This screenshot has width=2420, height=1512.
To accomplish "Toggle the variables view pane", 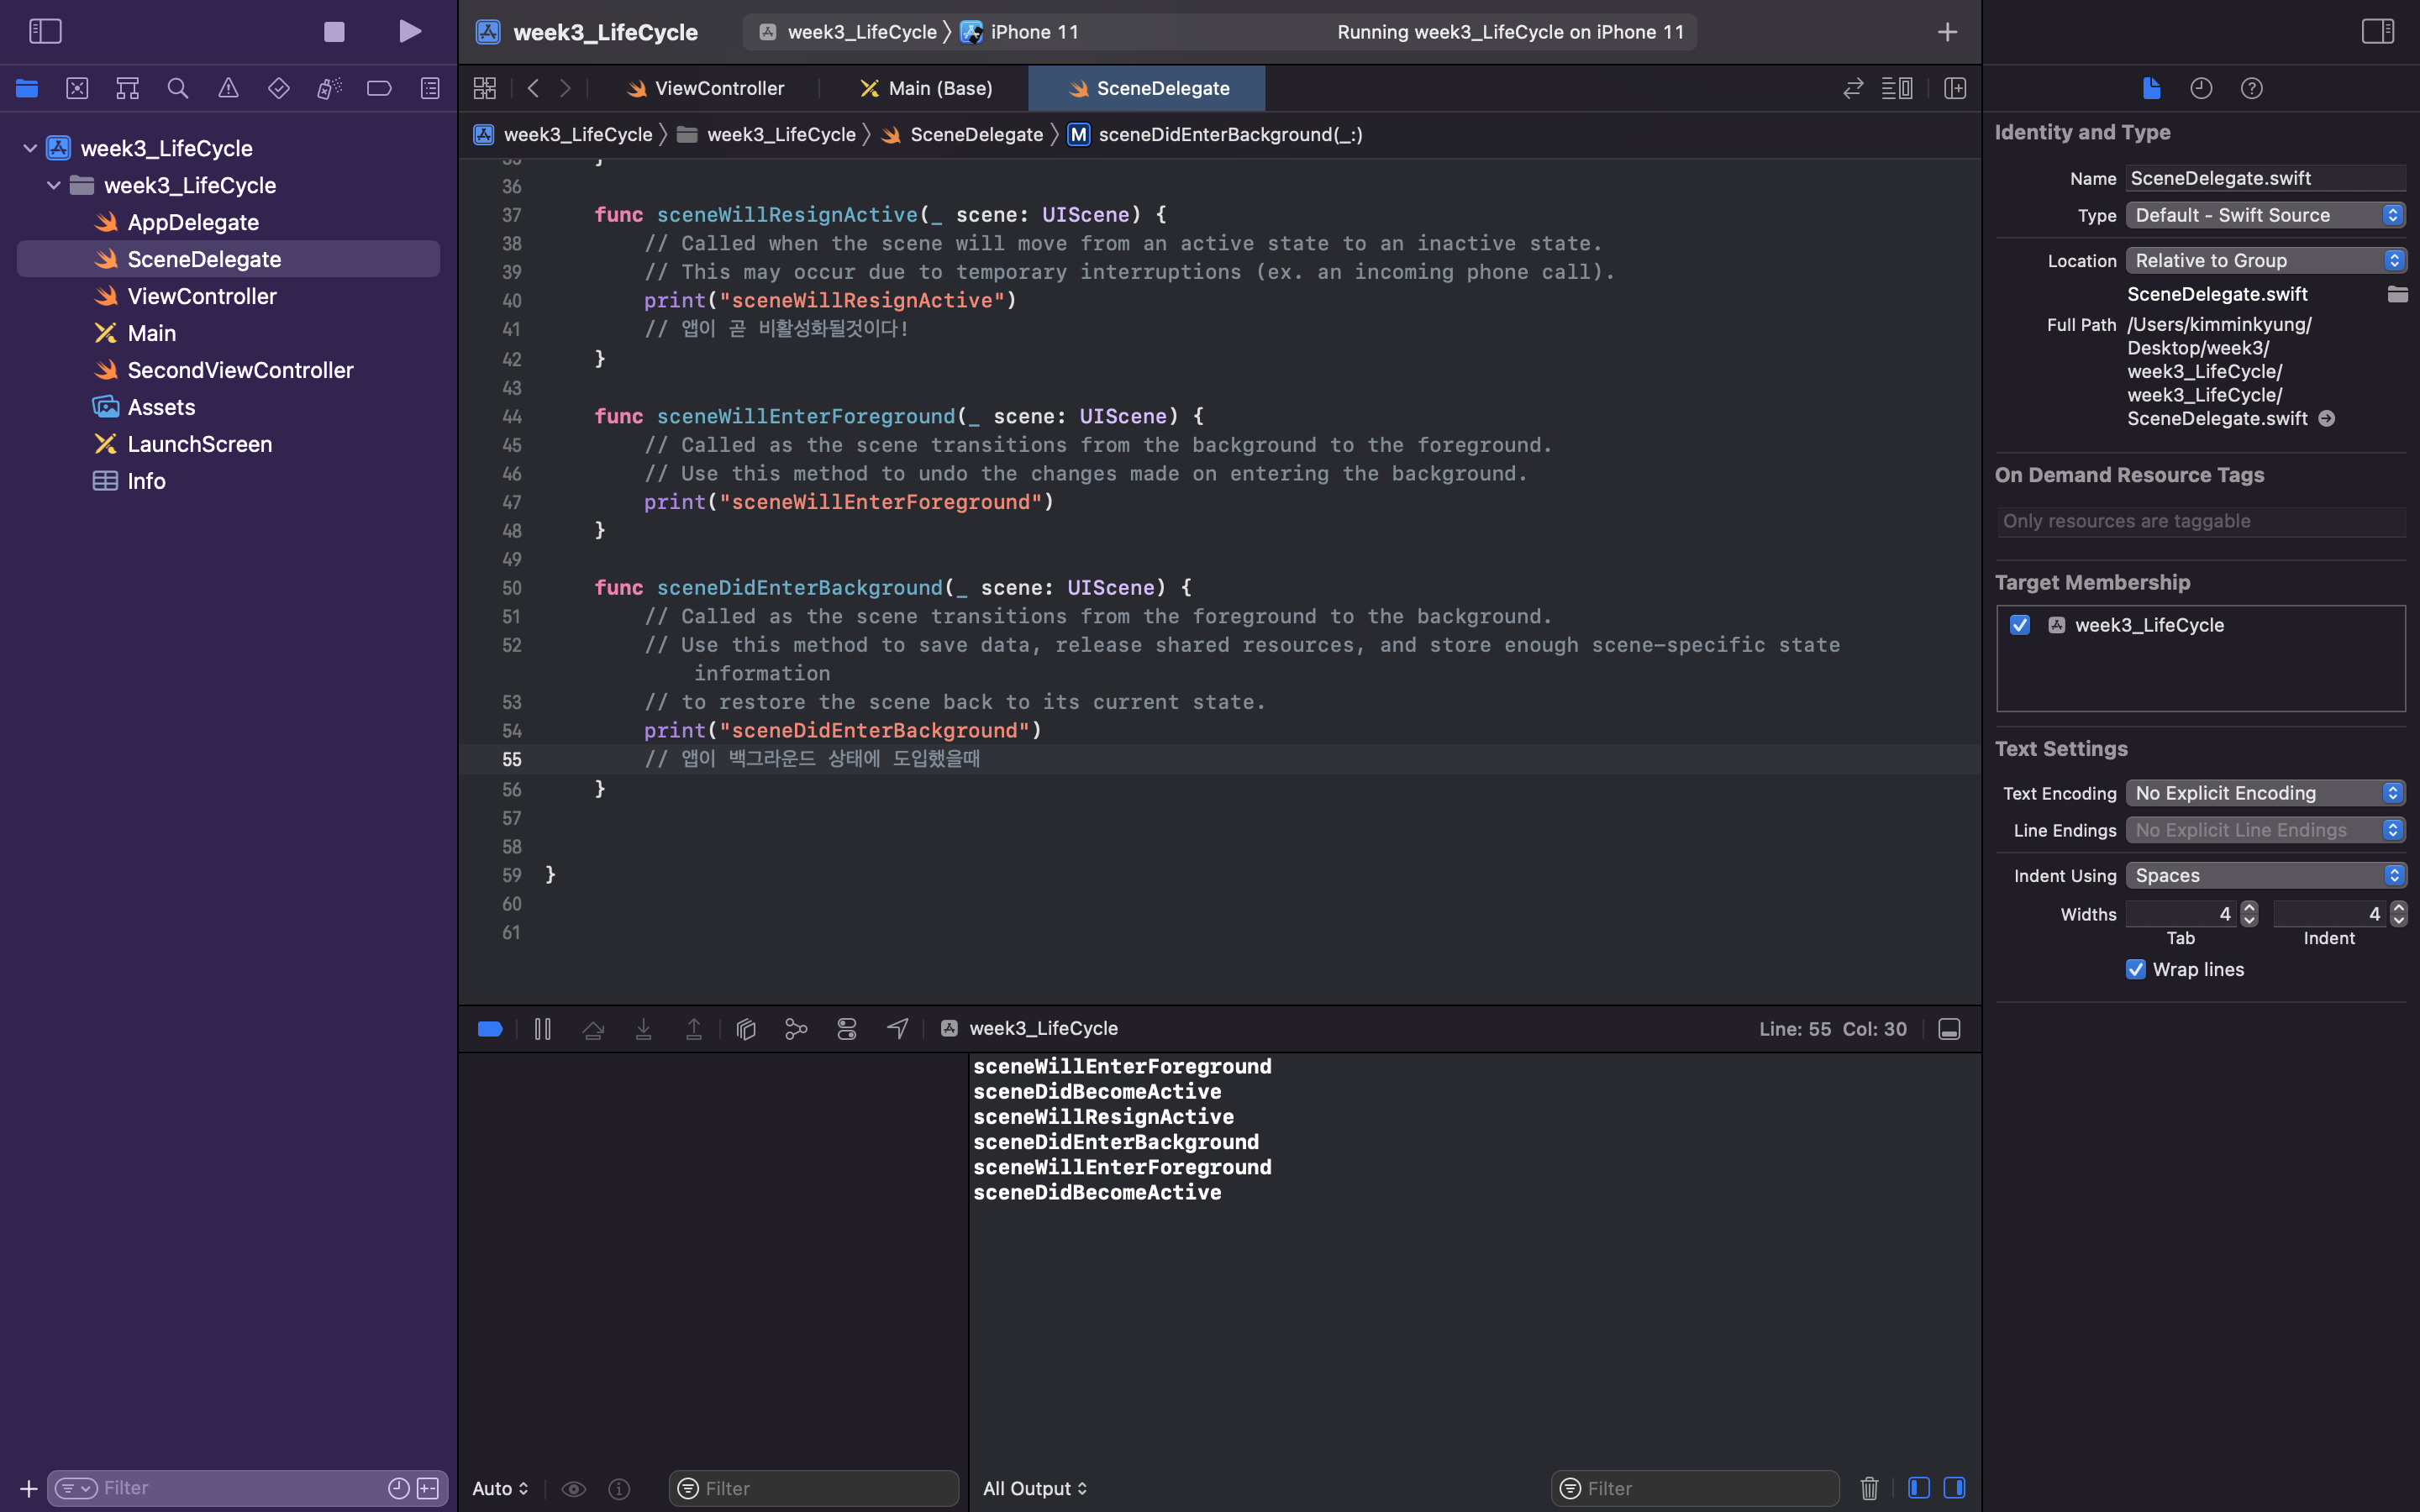I will (1918, 1488).
